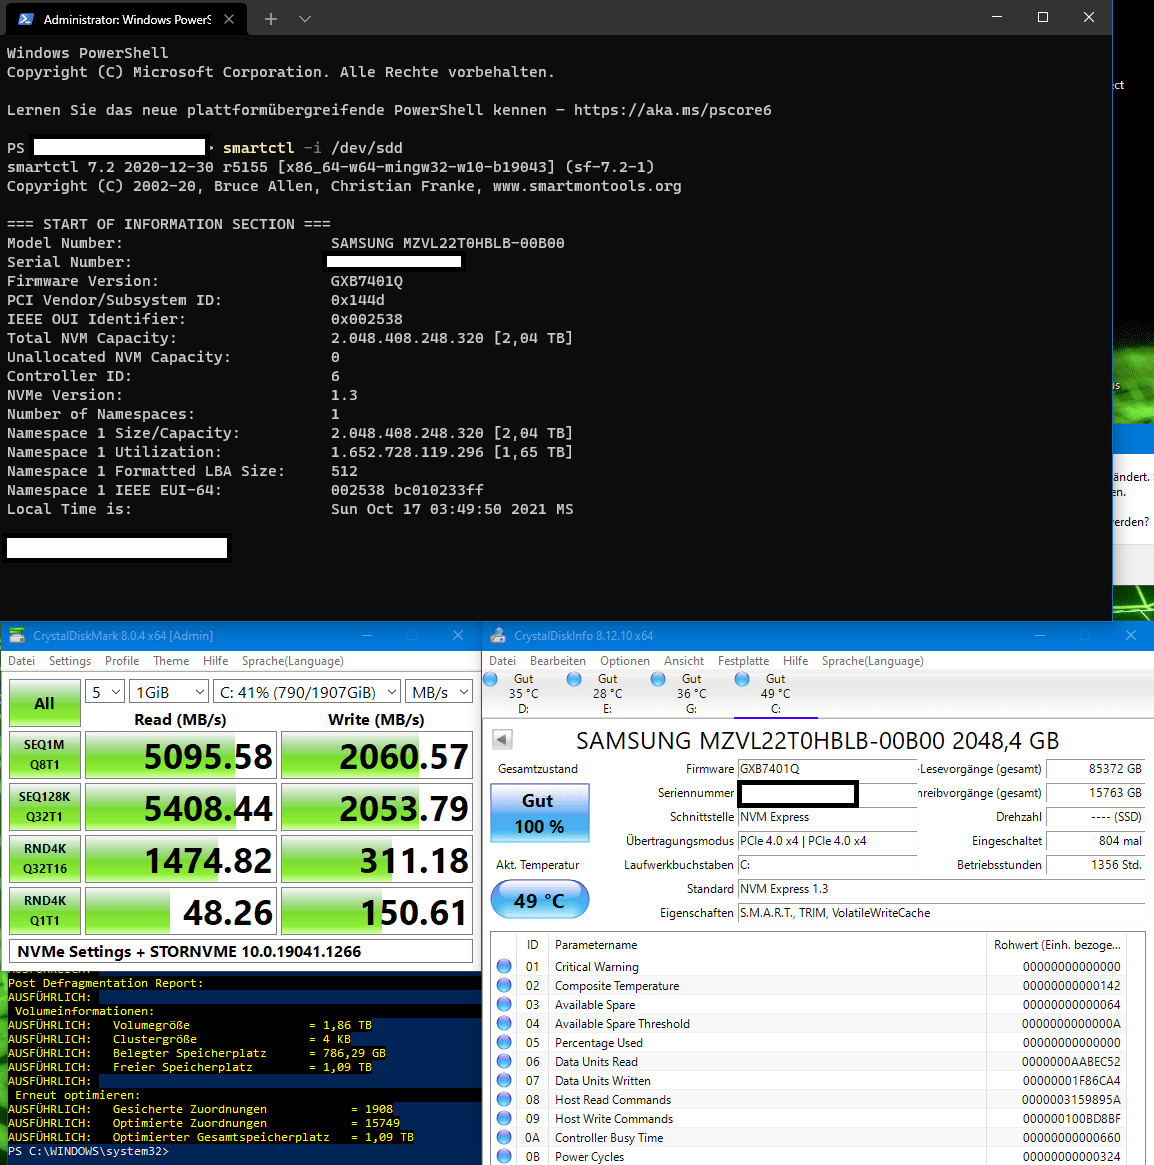Click the Betriebsstunden value 1356 Std.
The height and width of the screenshot is (1165, 1154).
point(1095,865)
